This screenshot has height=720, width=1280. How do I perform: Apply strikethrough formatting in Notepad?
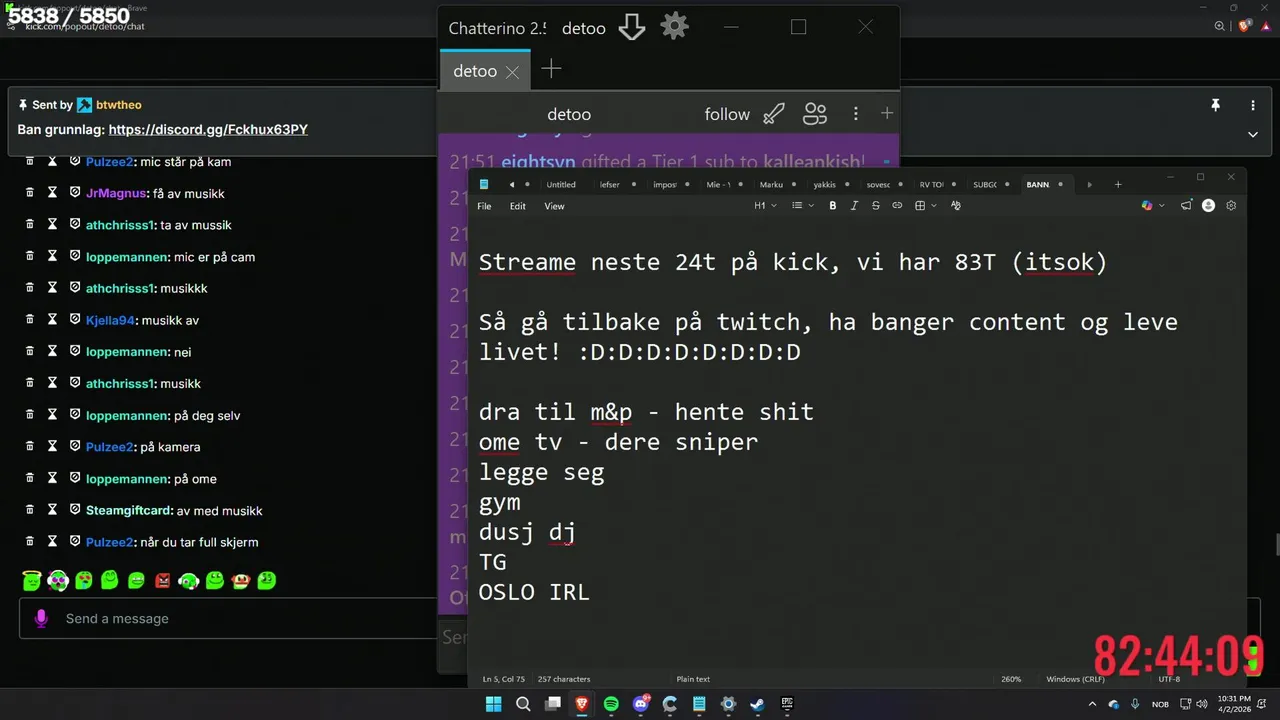pyautogui.click(x=876, y=206)
